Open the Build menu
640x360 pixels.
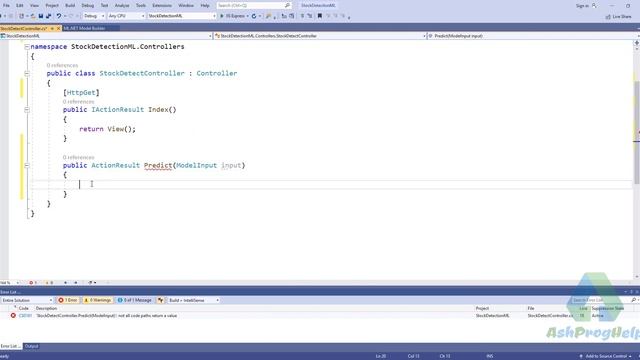[70, 6]
